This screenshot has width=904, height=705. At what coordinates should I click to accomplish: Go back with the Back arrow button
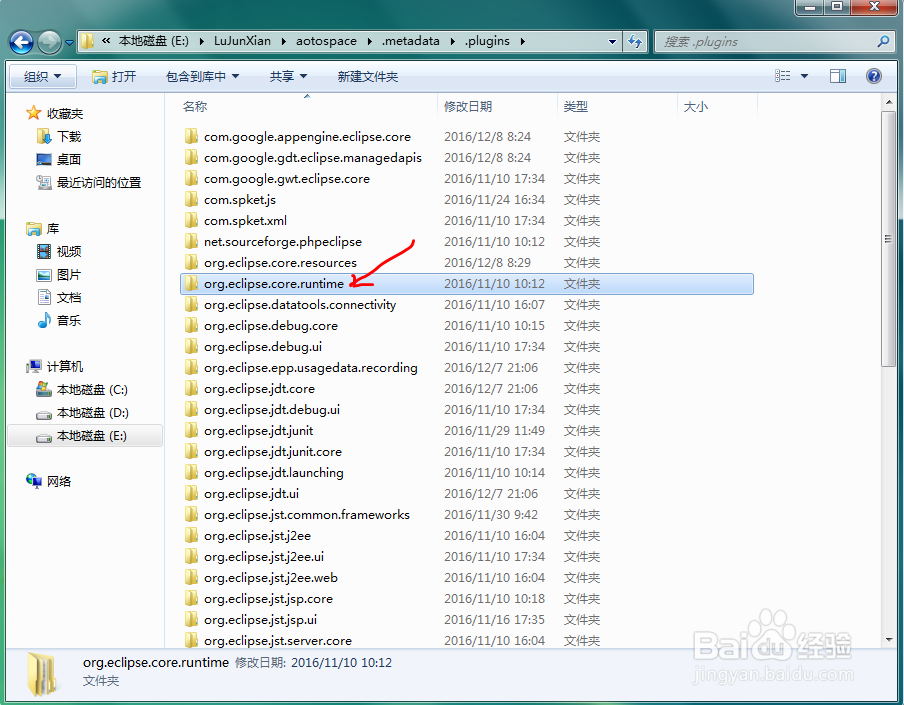pyautogui.click(x=21, y=42)
